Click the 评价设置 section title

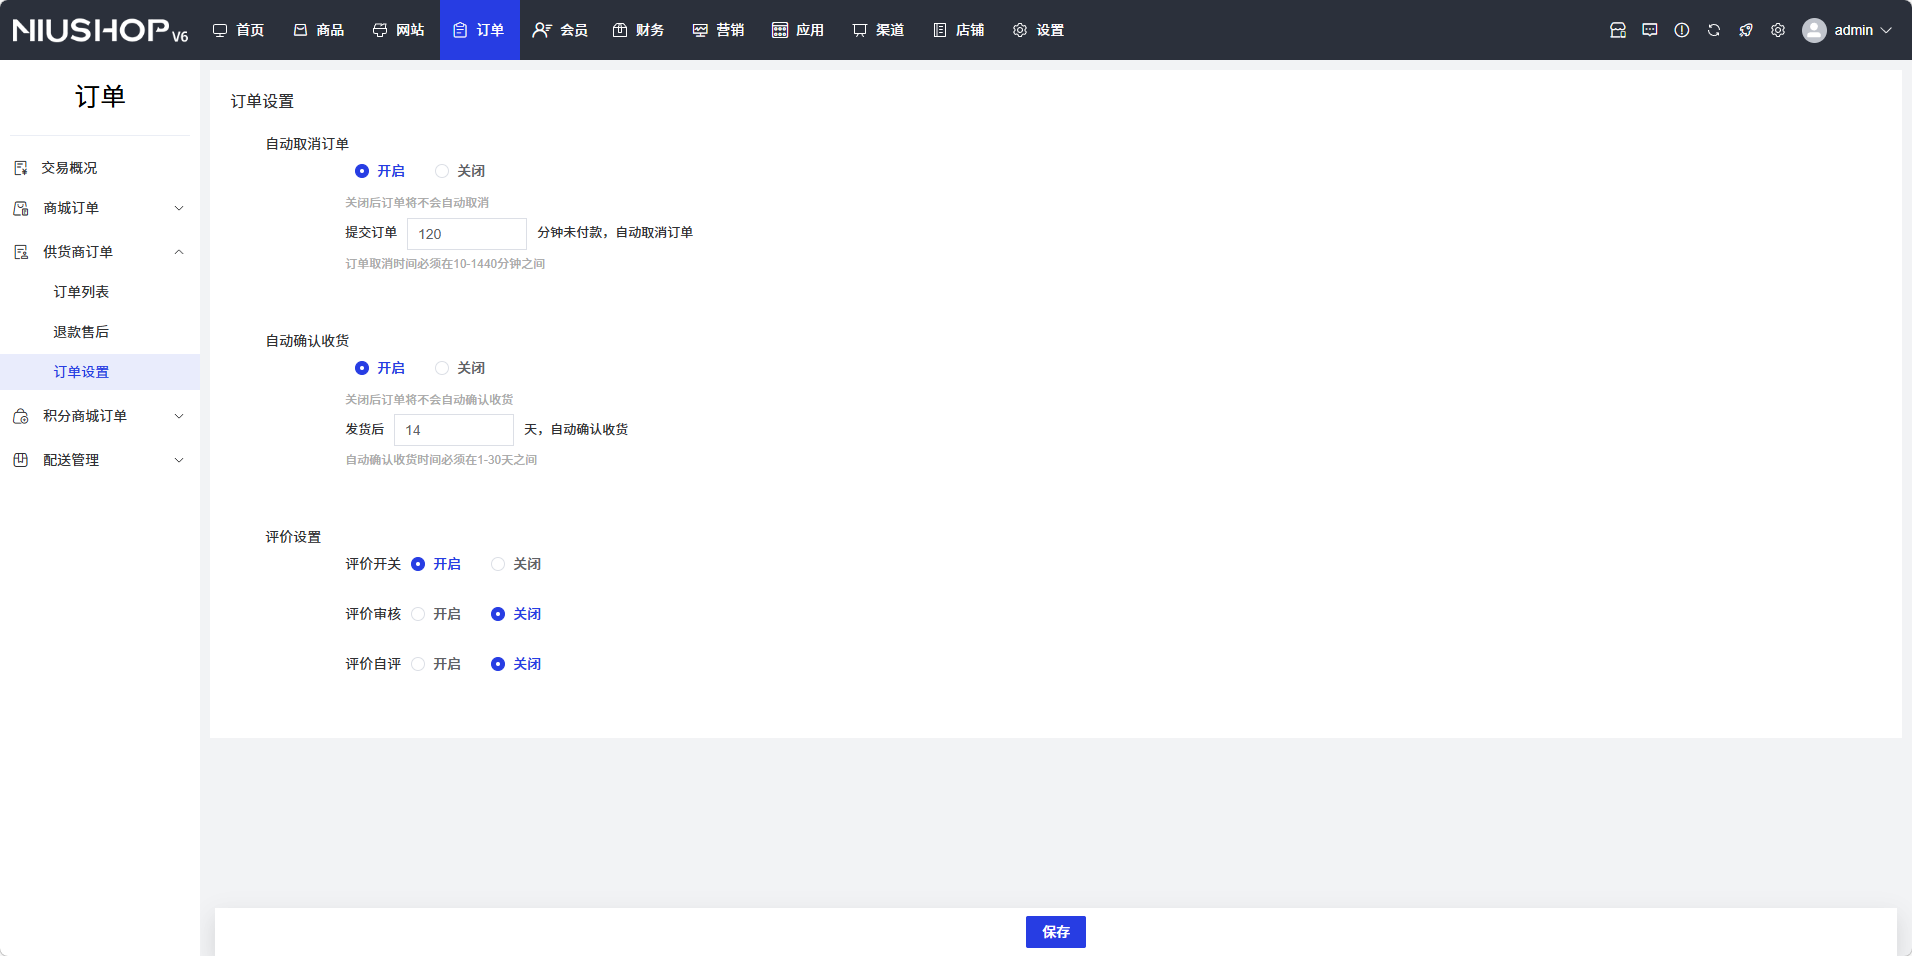coord(293,537)
